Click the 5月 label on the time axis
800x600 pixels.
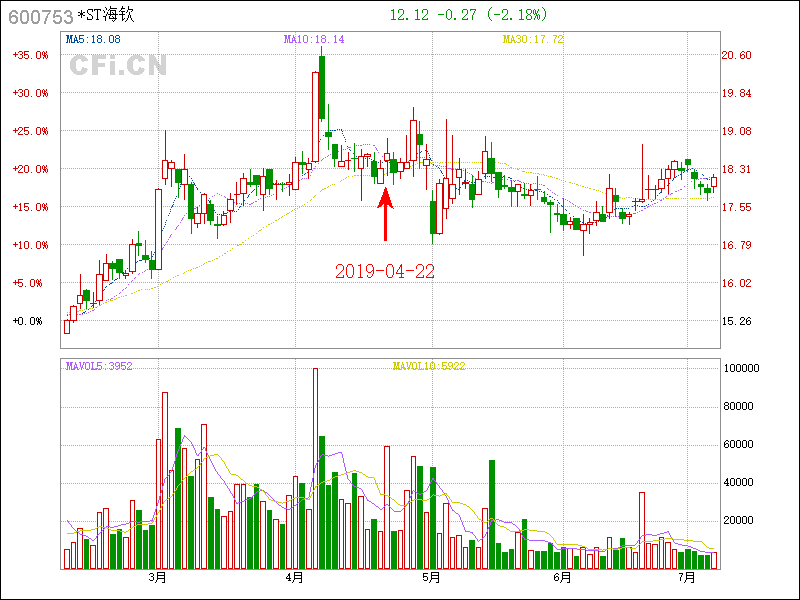[431, 578]
